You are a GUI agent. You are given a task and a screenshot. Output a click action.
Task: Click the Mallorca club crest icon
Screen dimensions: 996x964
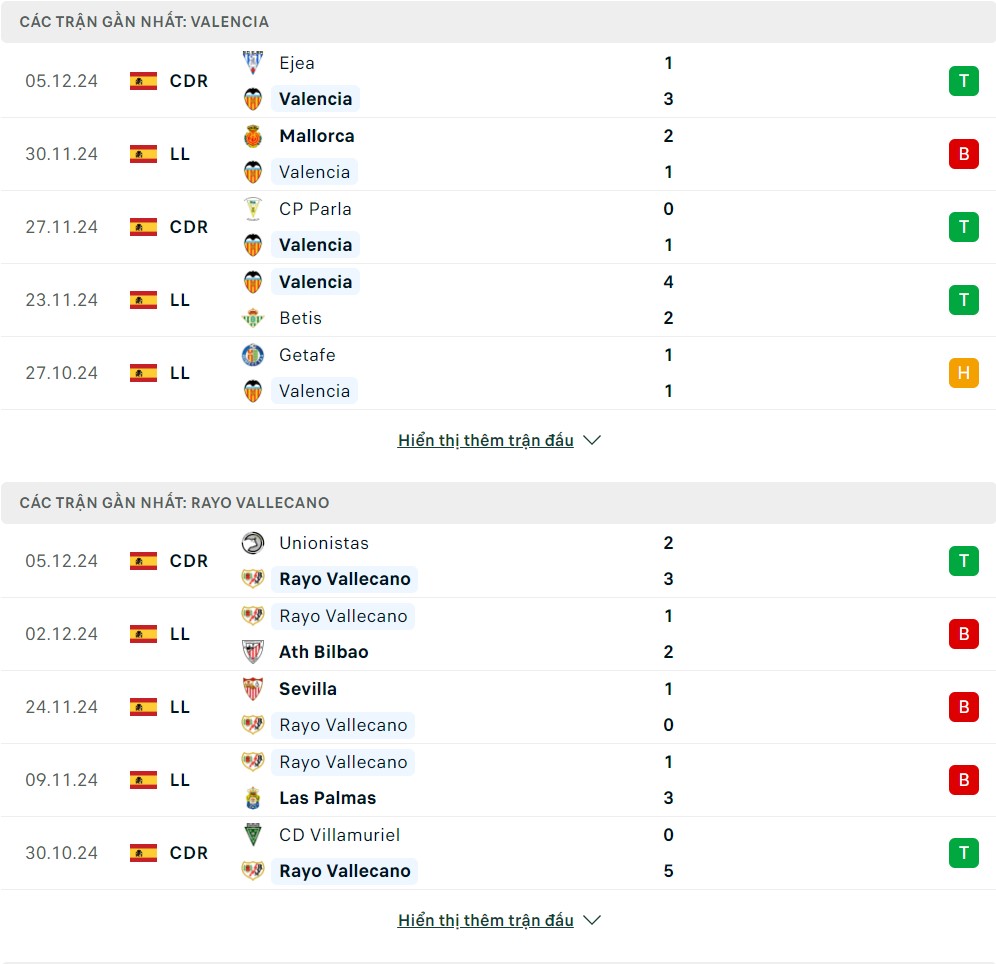coord(253,136)
